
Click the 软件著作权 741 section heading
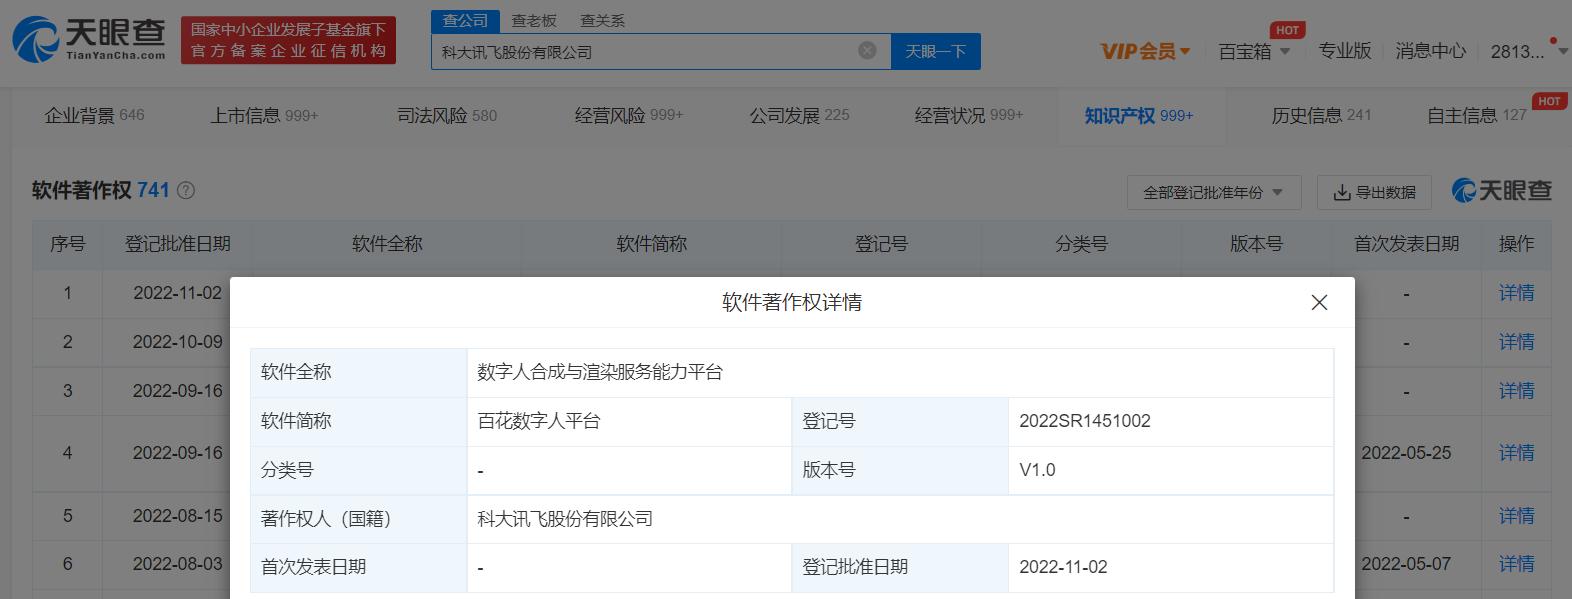[101, 190]
